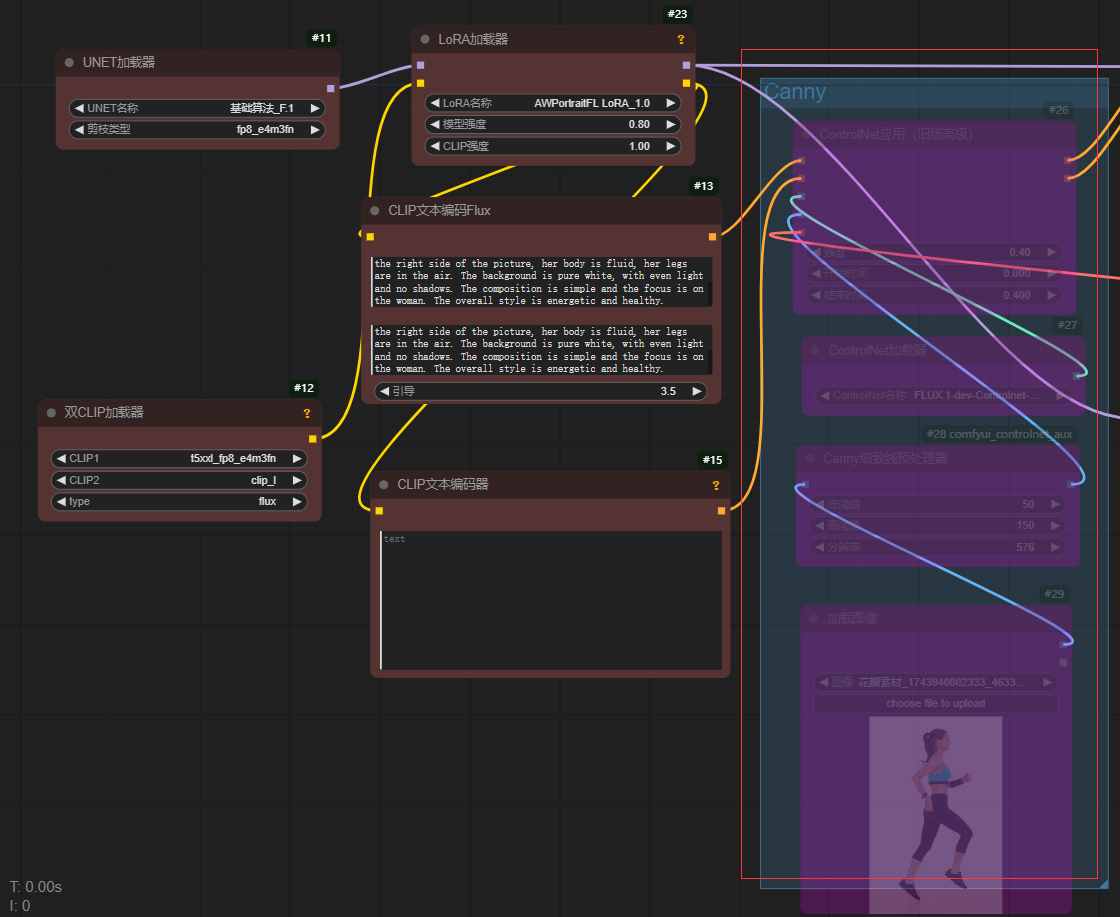
Task: Adjust 高阈值 150 value field
Action: [938, 526]
